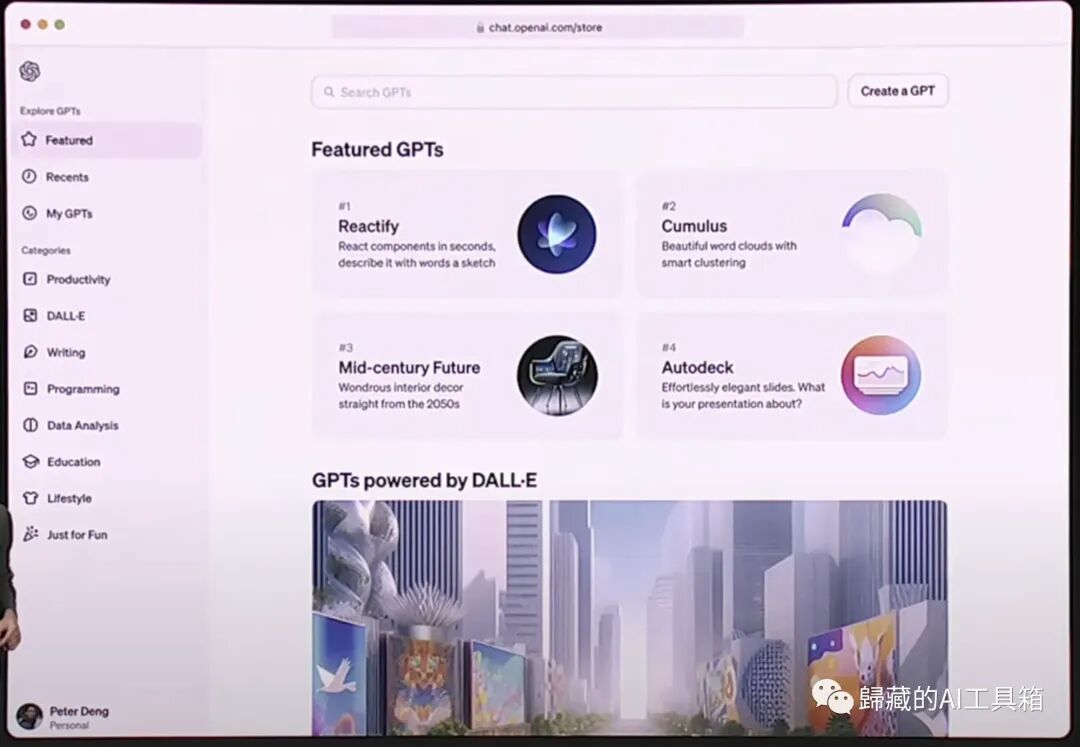Click the Just for Fun party icon
Viewport: 1080px width, 747px height.
coord(30,534)
